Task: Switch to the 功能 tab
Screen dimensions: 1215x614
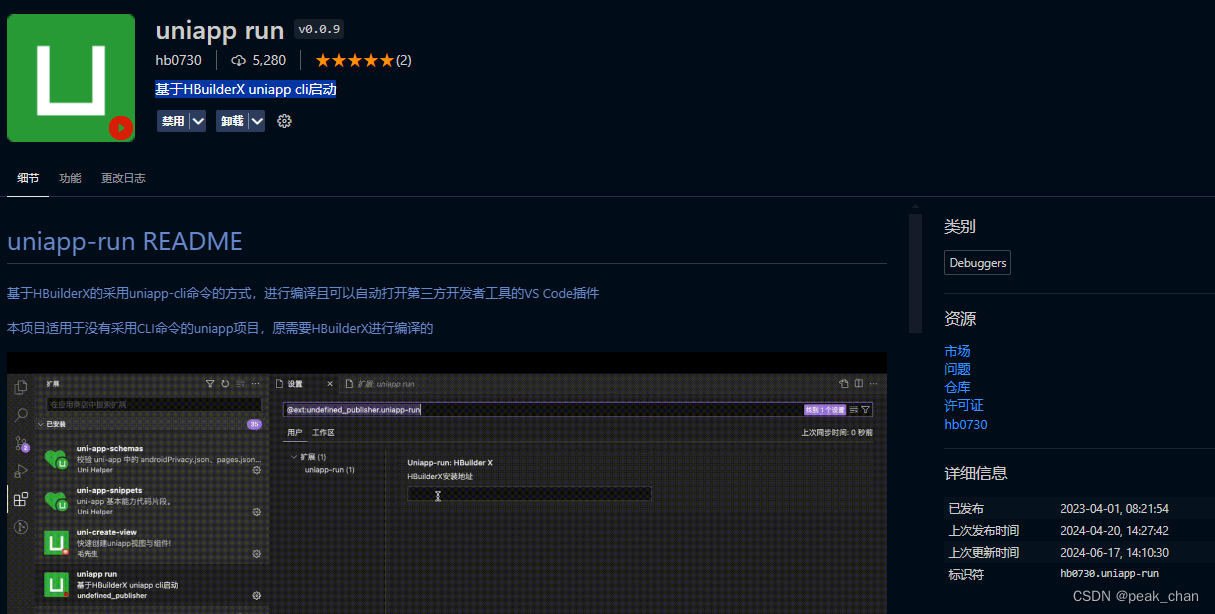Action: coord(69,177)
